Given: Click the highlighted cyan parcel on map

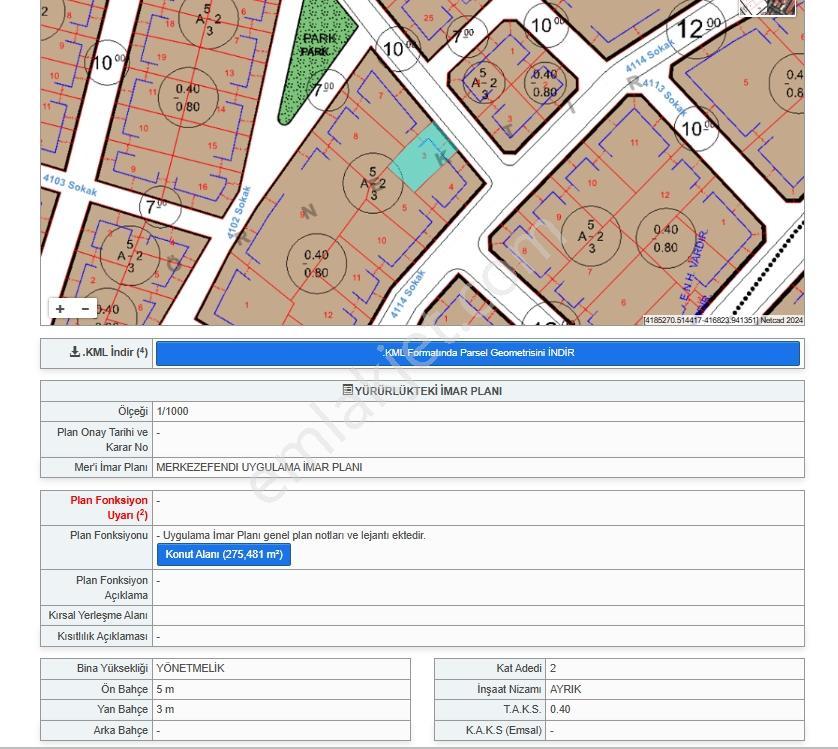Looking at the screenshot, I should click(x=422, y=158).
